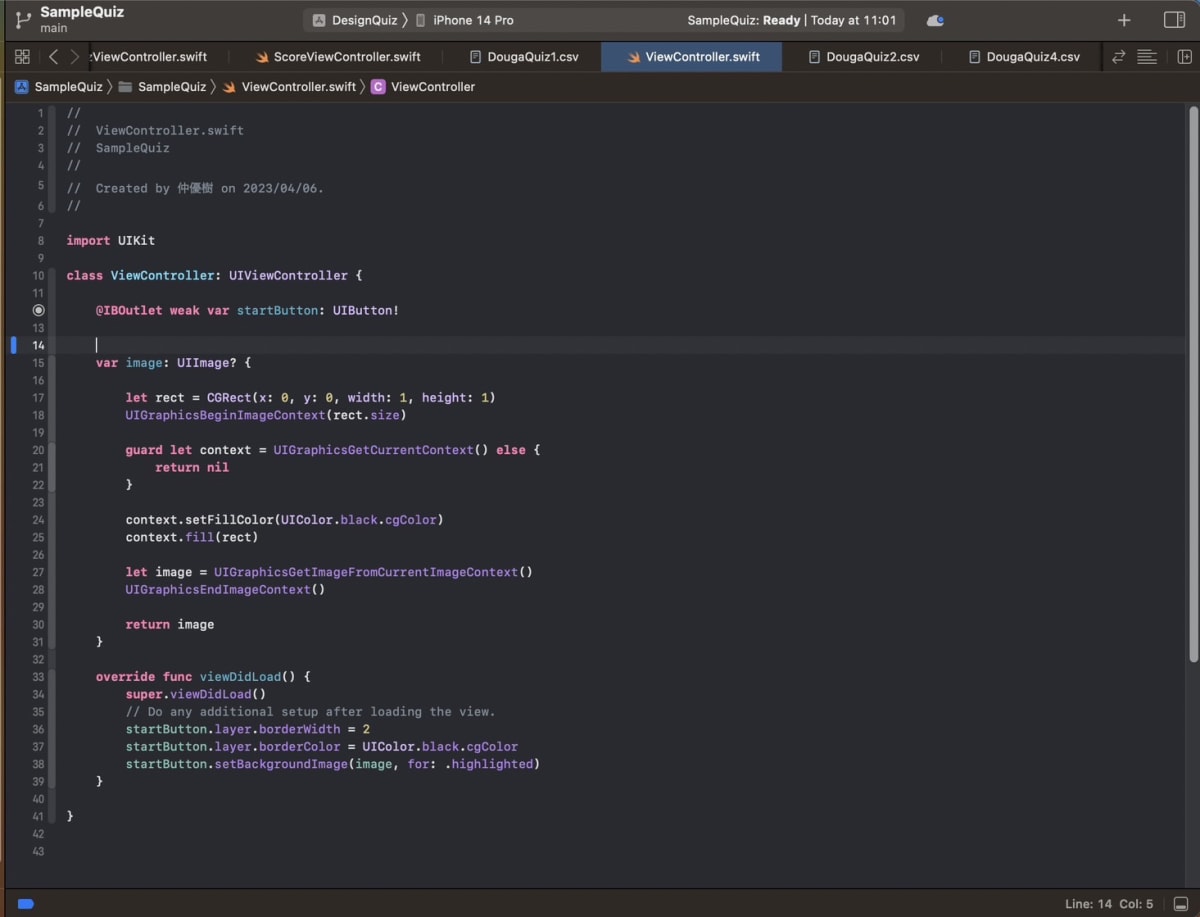The width and height of the screenshot is (1200, 917).
Task: Click the import UIKit statement
Action: click(x=111, y=241)
